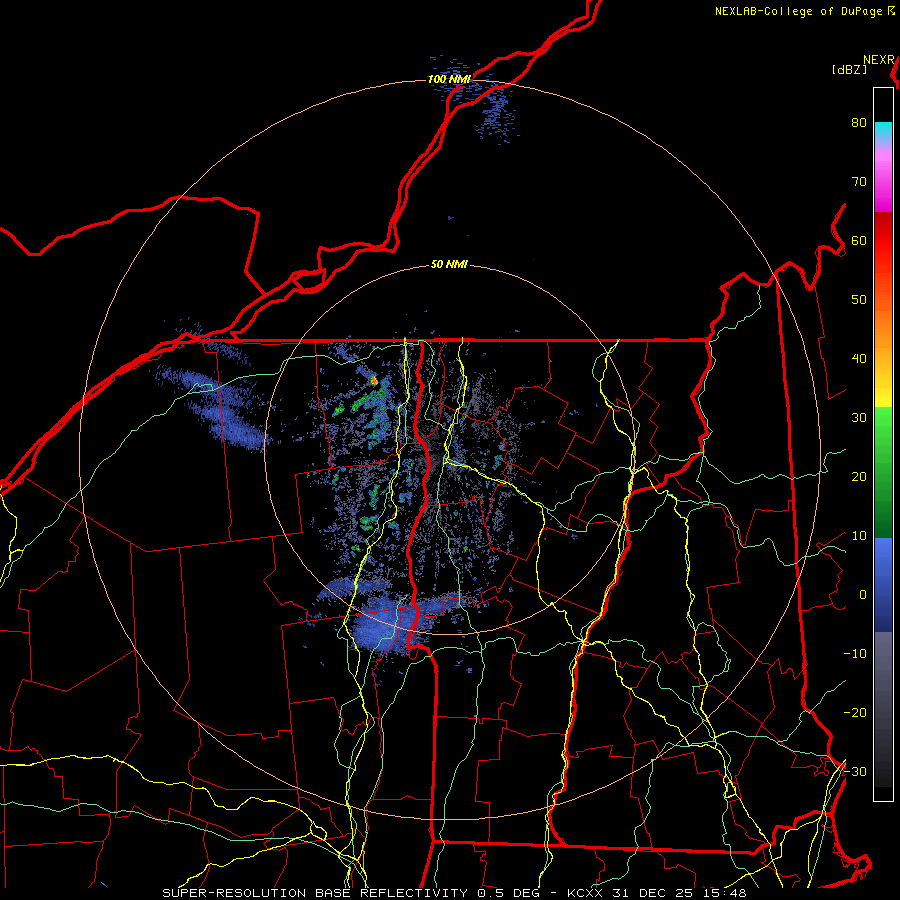Click the Super-Resolution Base Reflectivity caption

(455, 893)
